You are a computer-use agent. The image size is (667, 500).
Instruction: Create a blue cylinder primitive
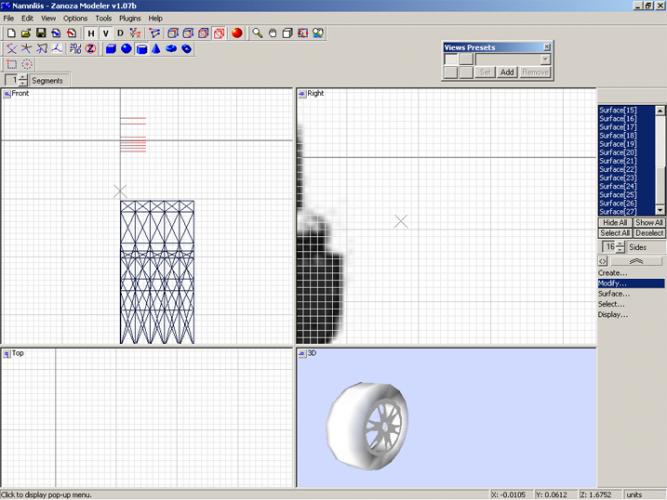141,48
